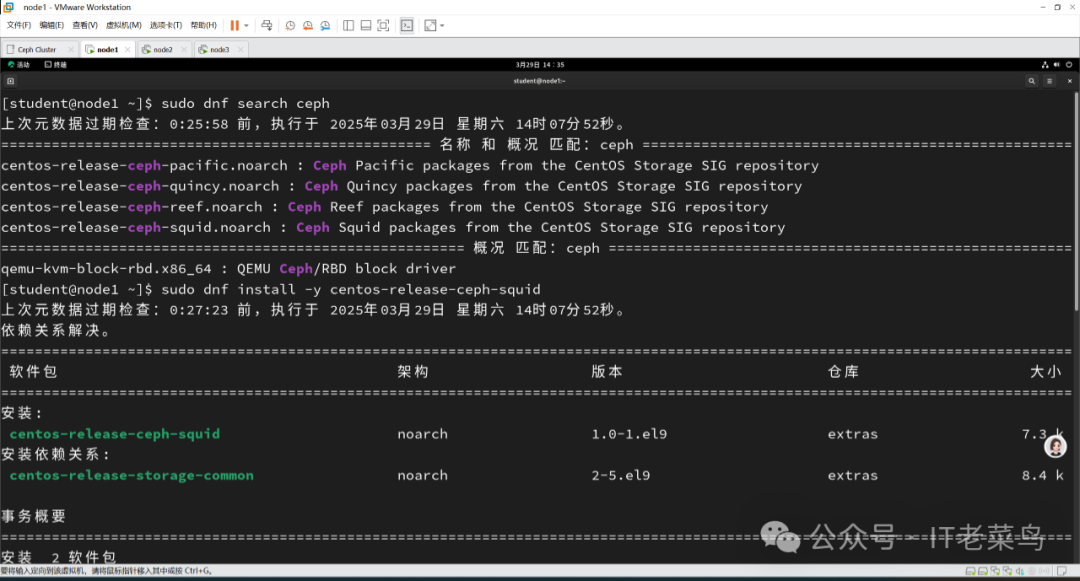Image resolution: width=1080 pixels, height=581 pixels.
Task: Click the Send Ctrl+Alt+Del toolbar icon
Action: [x=267, y=25]
